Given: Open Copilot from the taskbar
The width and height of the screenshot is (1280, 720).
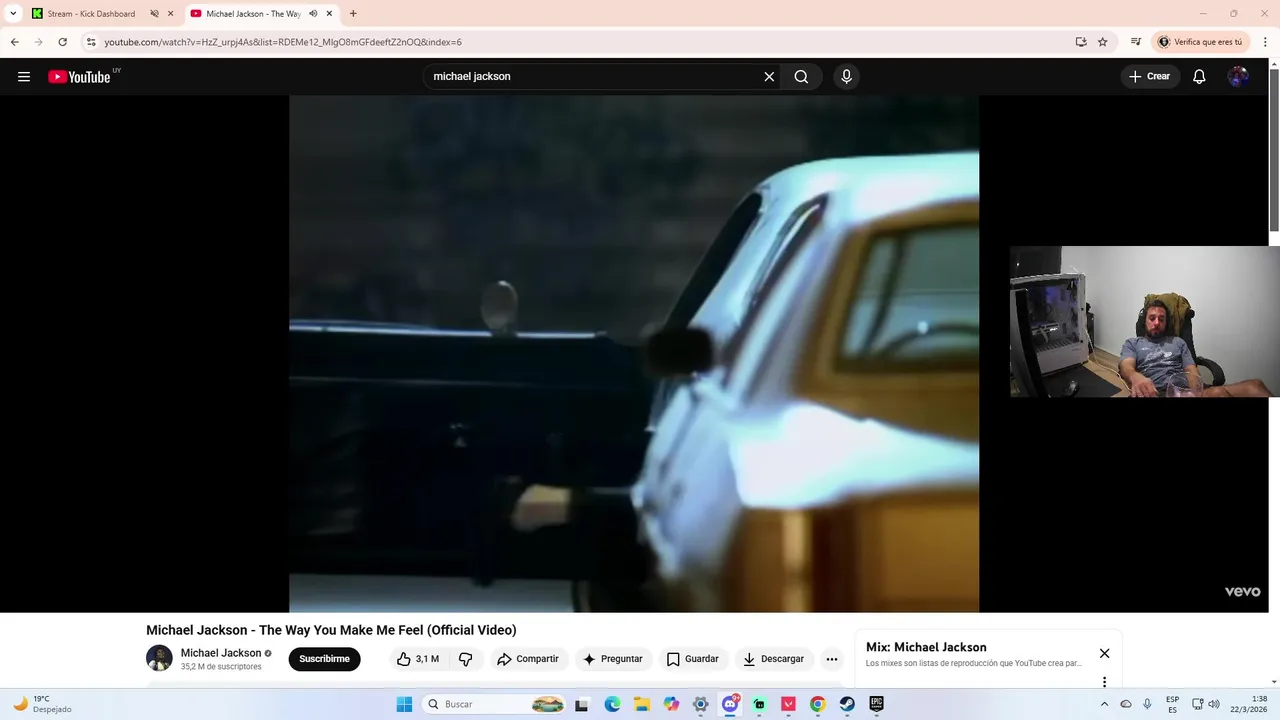Looking at the screenshot, I should click(671, 704).
